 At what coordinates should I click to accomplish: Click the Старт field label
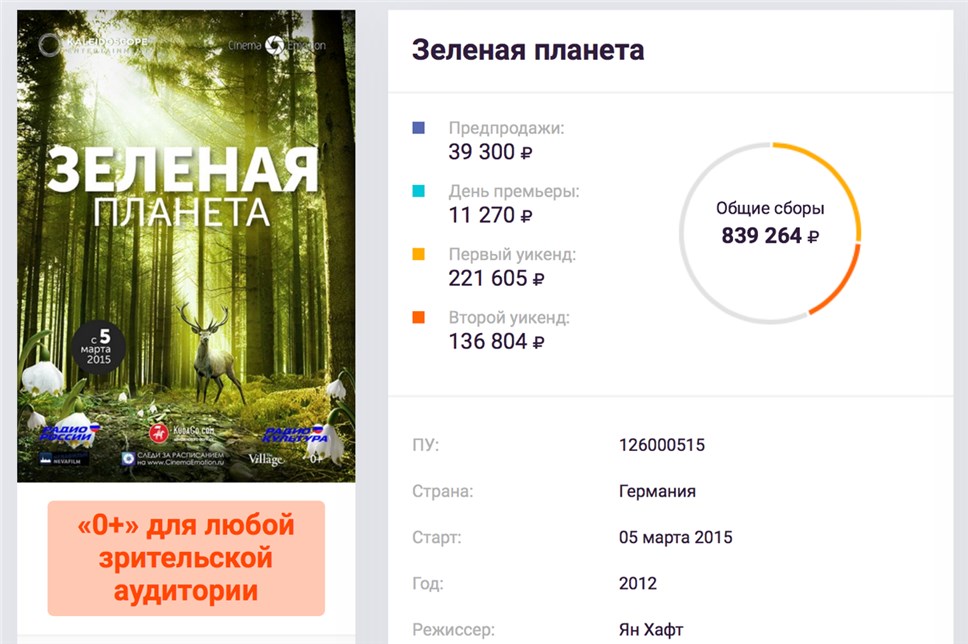point(436,537)
